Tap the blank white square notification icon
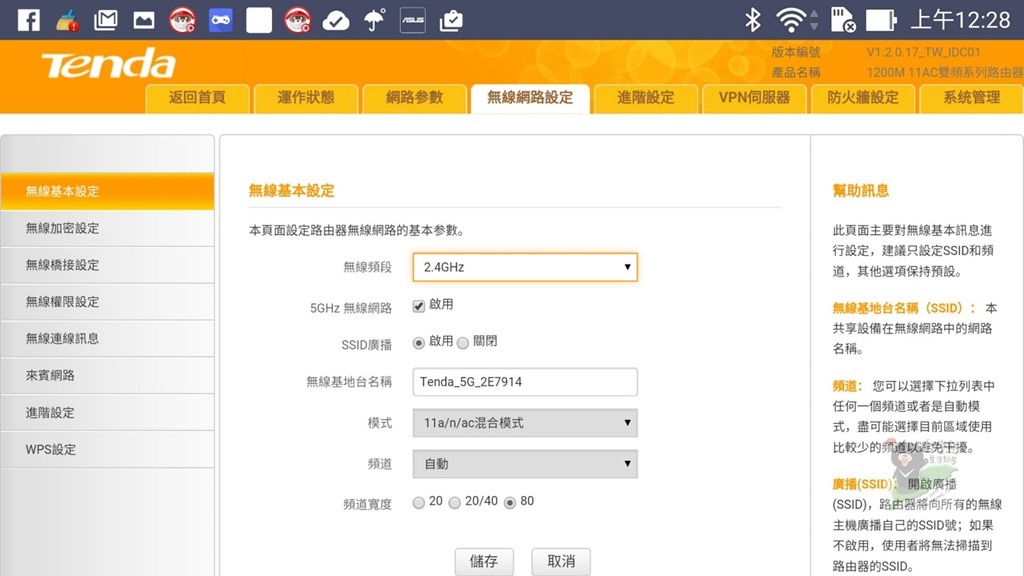Image resolution: width=1024 pixels, height=576 pixels. coord(259,20)
